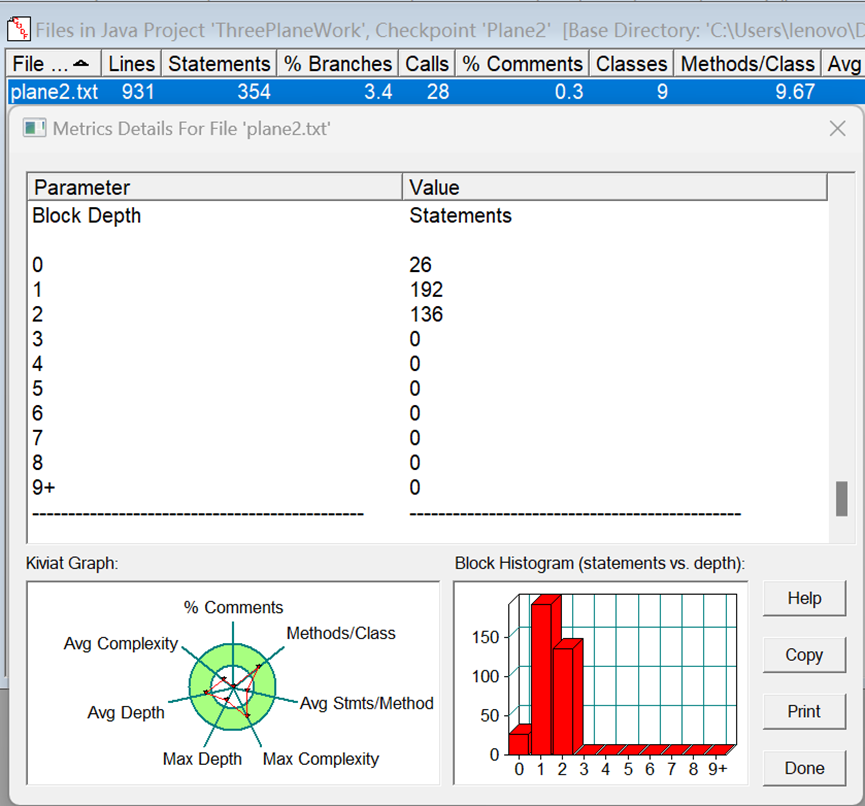The height and width of the screenshot is (806, 865).
Task: Select the value 136 for depth 2
Action: click(x=426, y=314)
